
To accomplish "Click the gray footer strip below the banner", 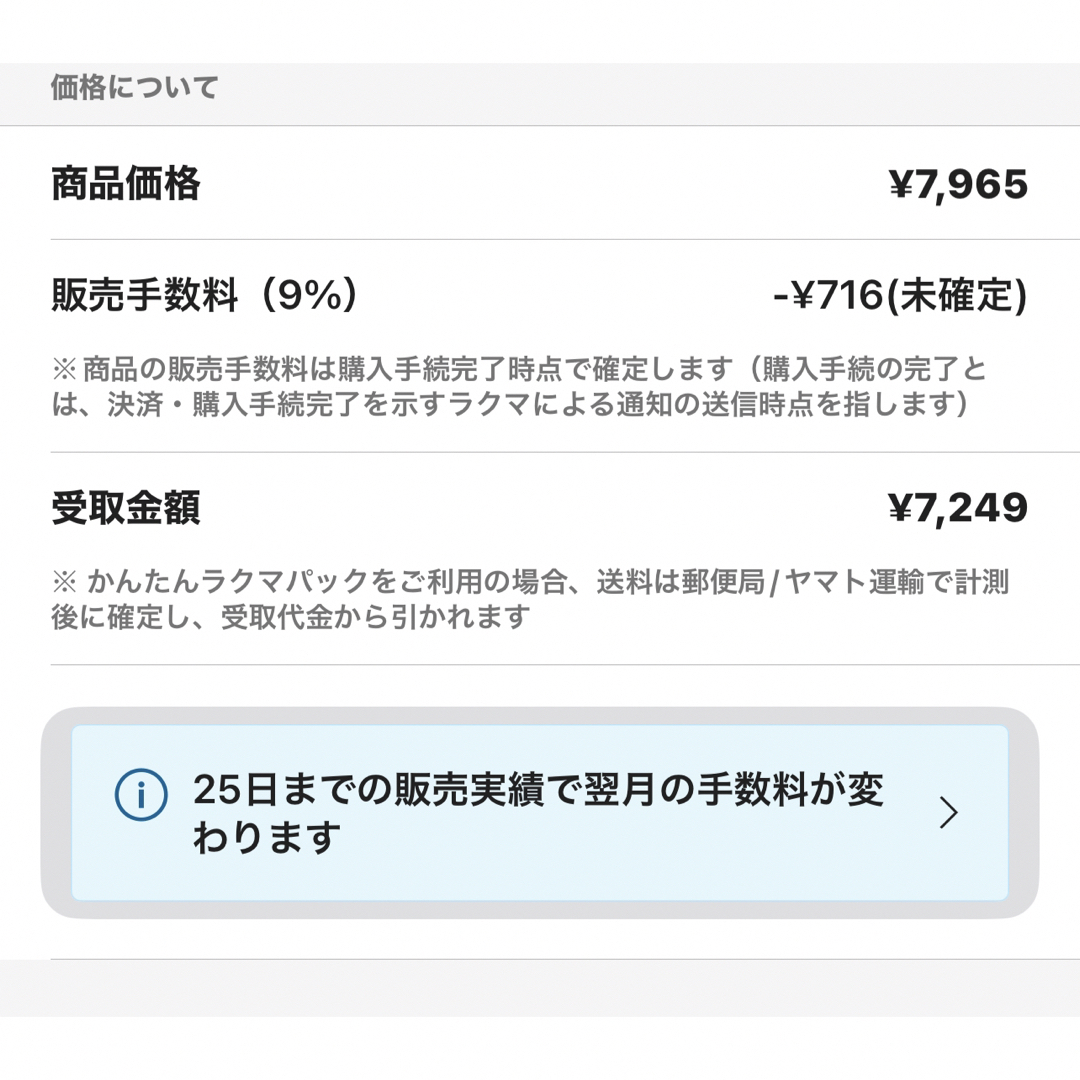I will tap(540, 988).
